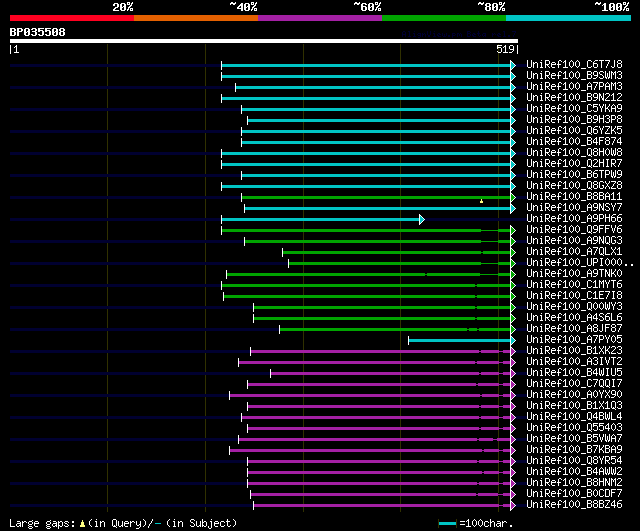This screenshot has width=640, height=531.
Task: Click the BP035508 query name
Action: (x=37, y=32)
